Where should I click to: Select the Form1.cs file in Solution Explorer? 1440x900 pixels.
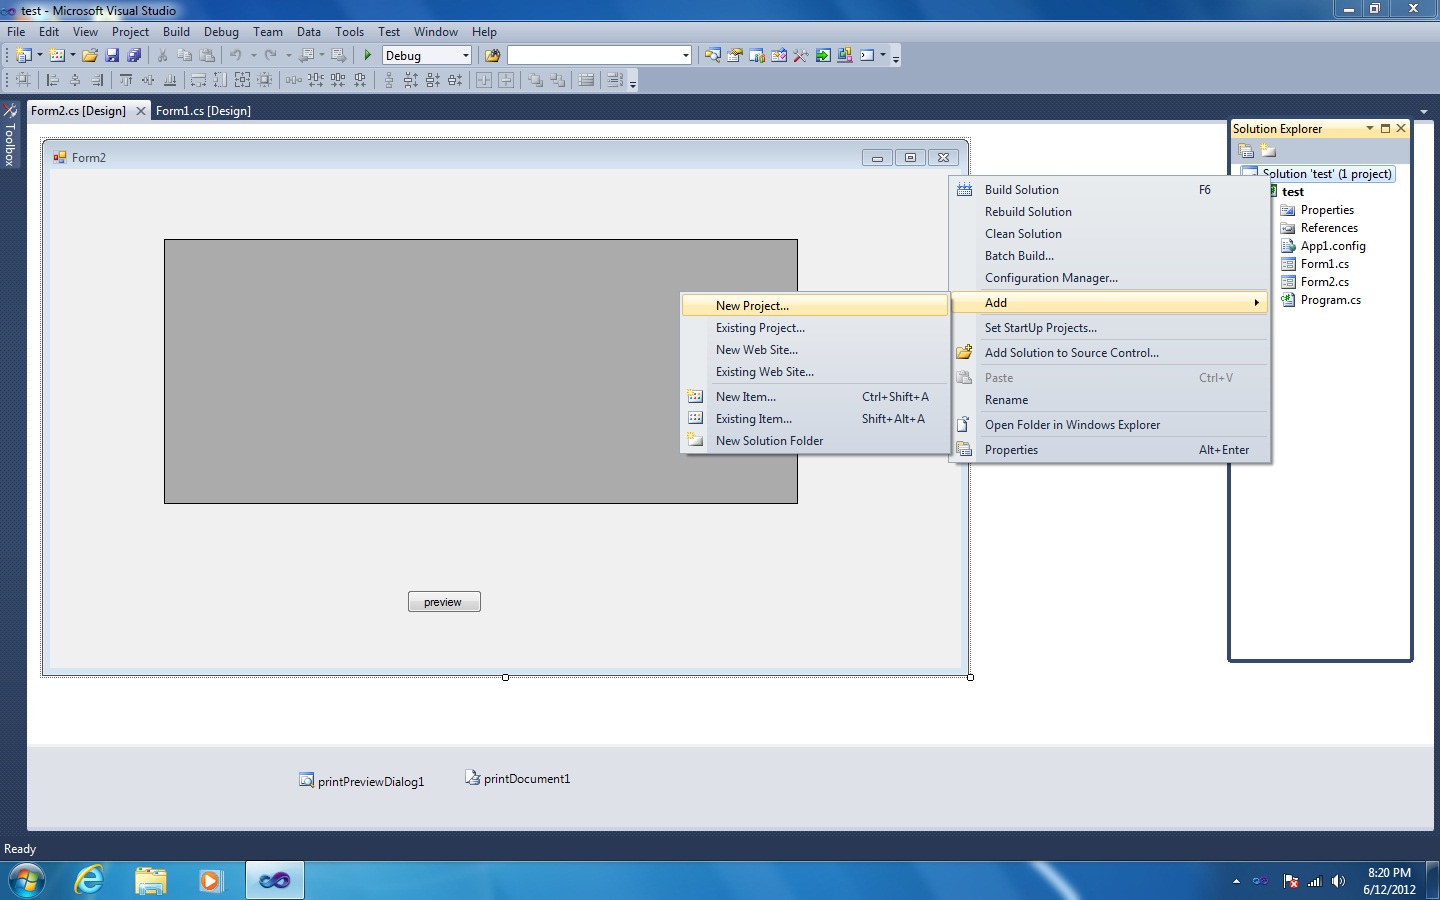point(1324,264)
